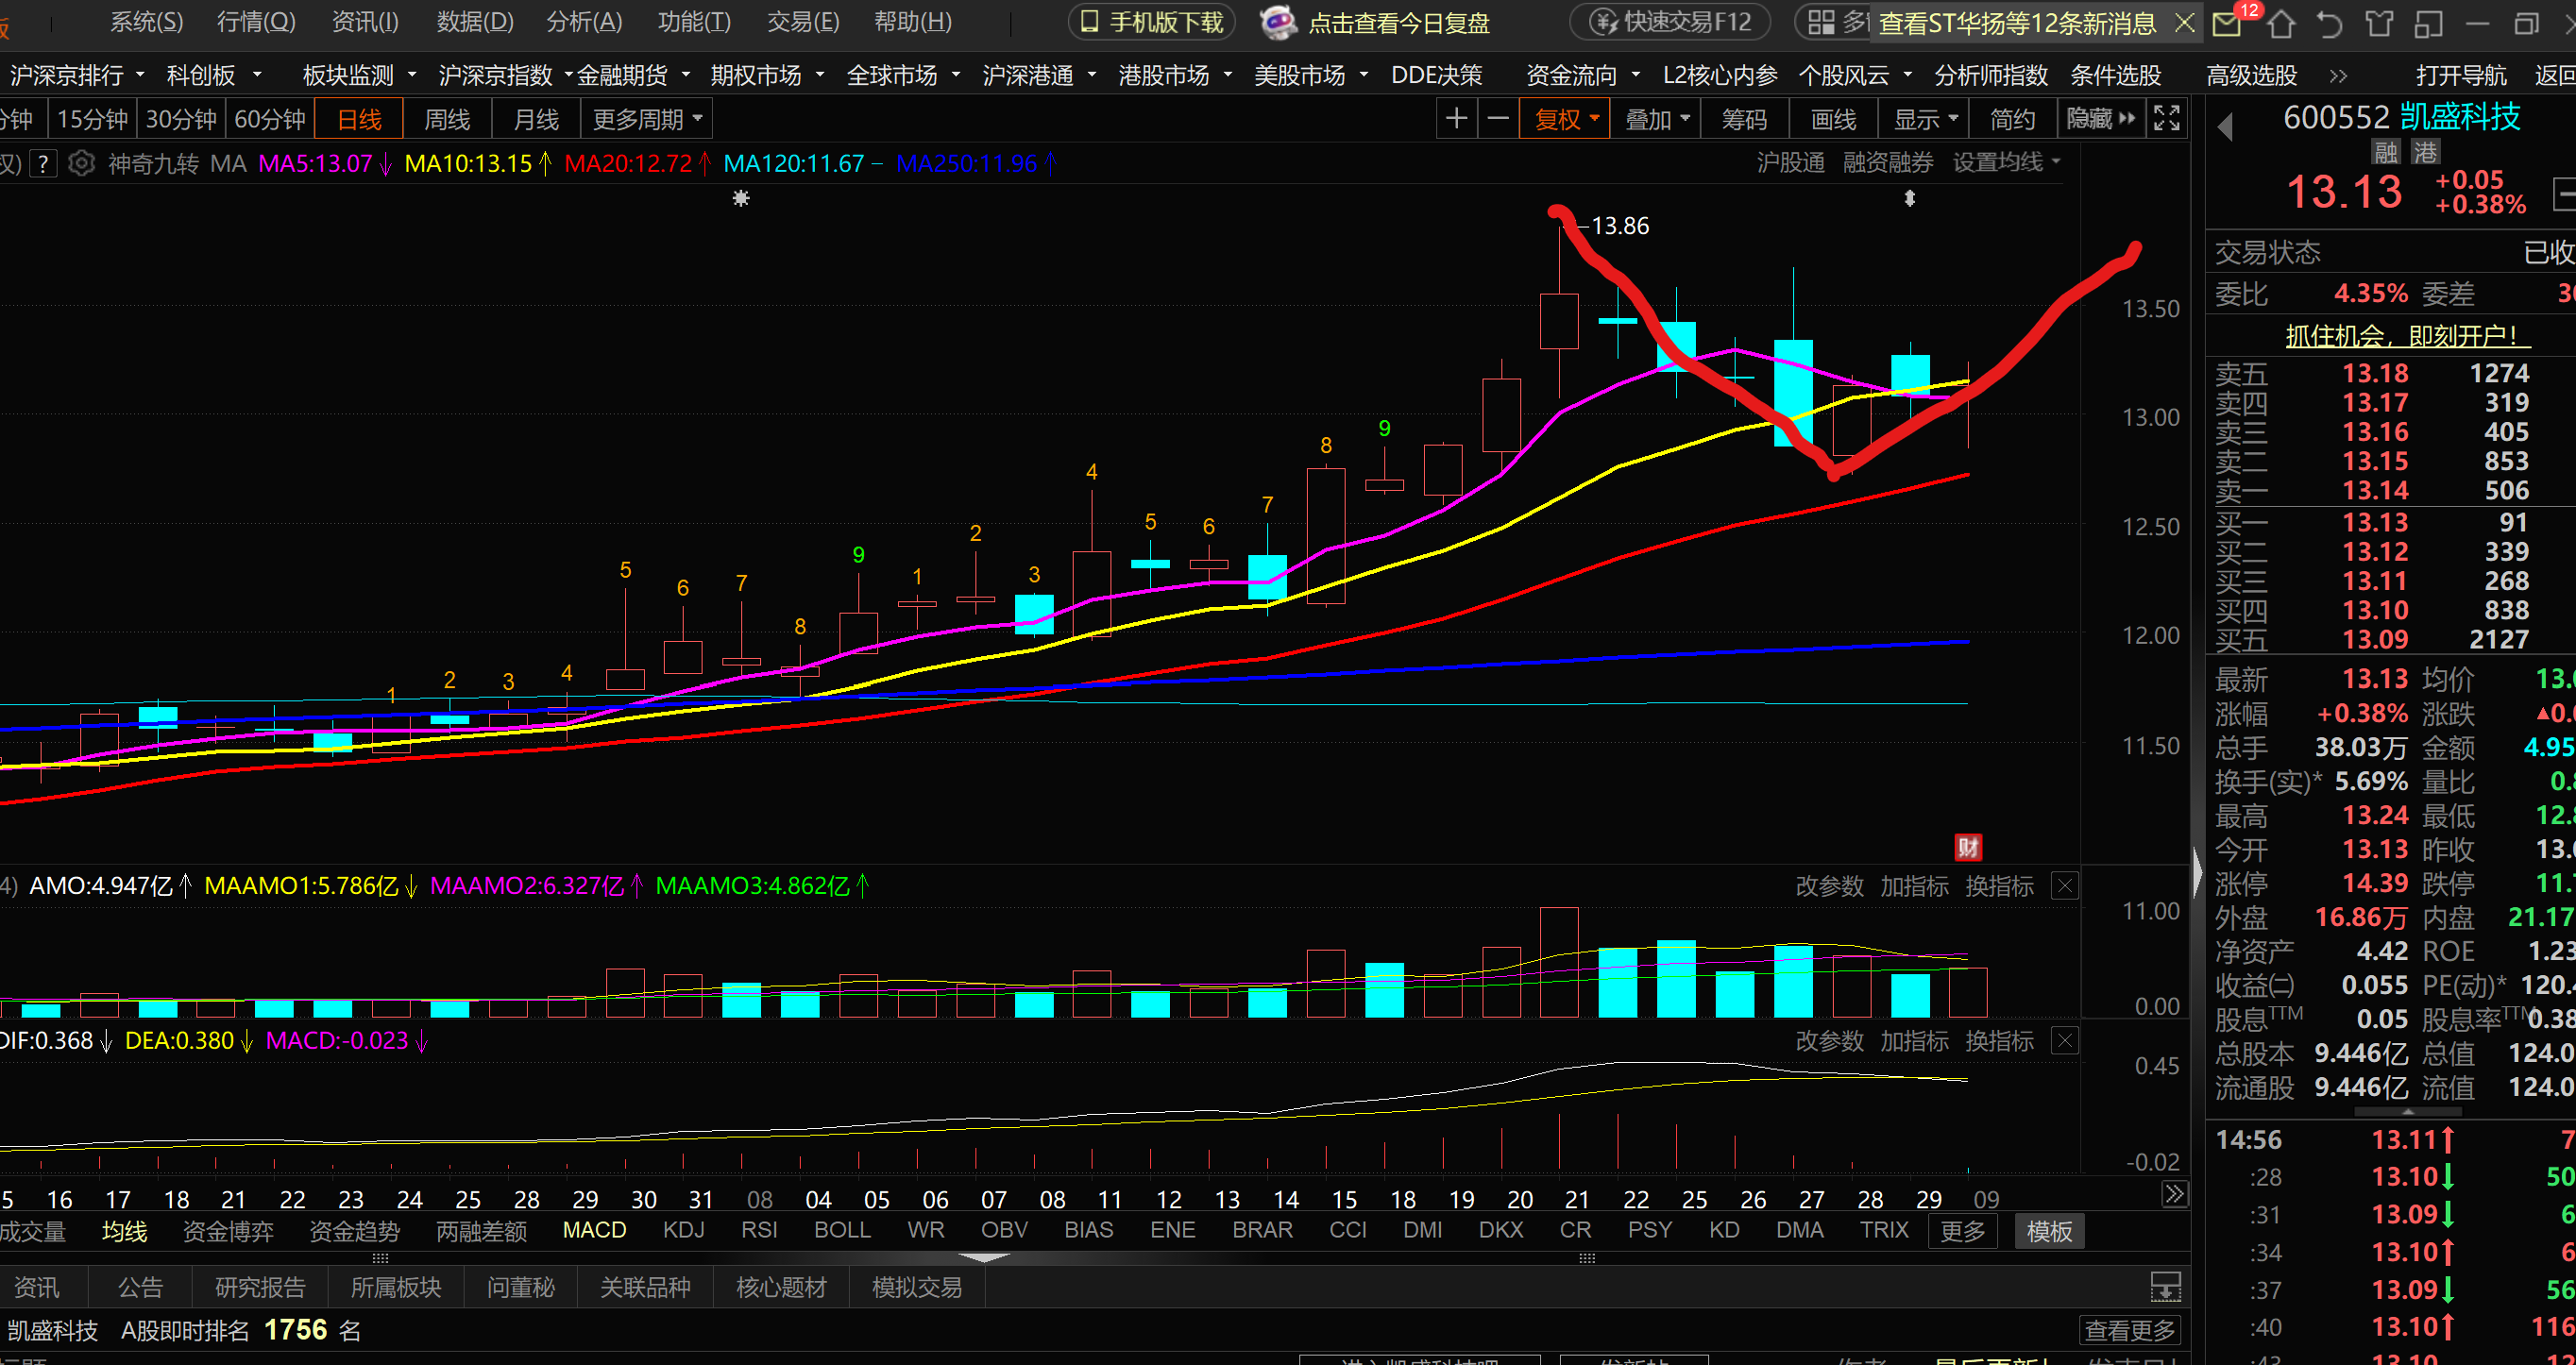The width and height of the screenshot is (2576, 1365).
Task: Toggle the 筹码 chip distribution view
Action: (1744, 119)
